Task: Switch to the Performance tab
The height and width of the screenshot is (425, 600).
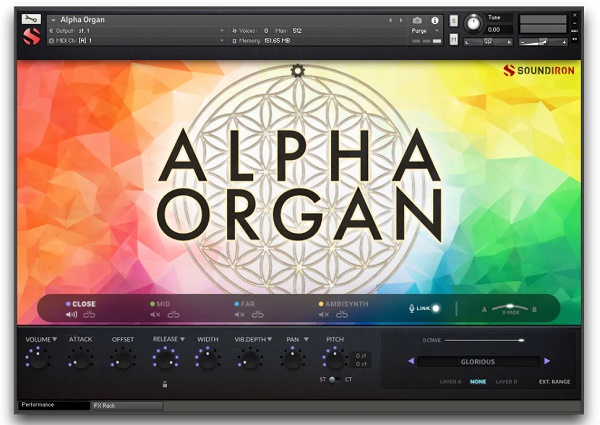Action: pyautogui.click(x=54, y=405)
